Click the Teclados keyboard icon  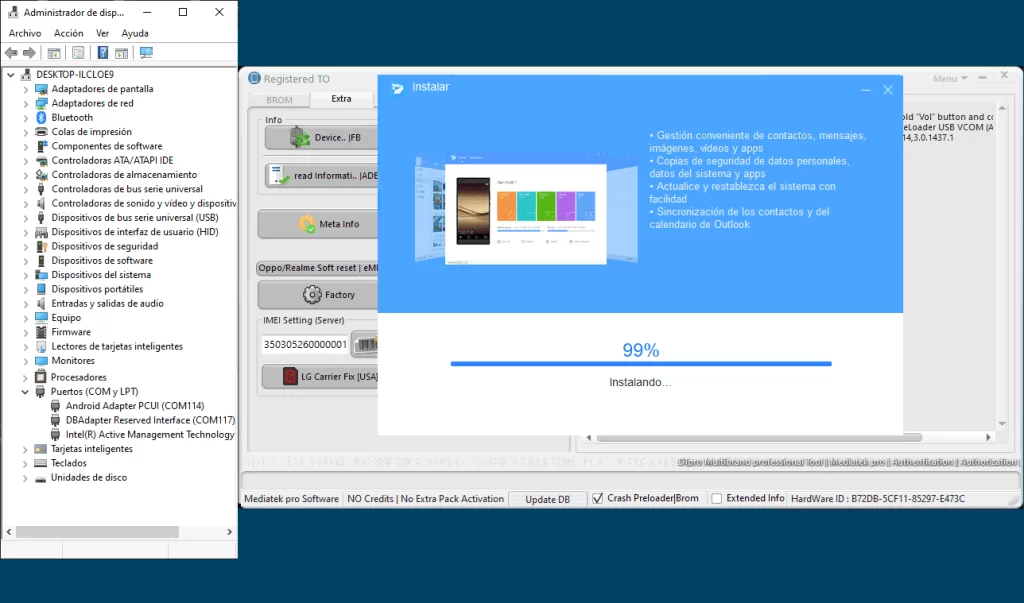pyautogui.click(x=40, y=463)
